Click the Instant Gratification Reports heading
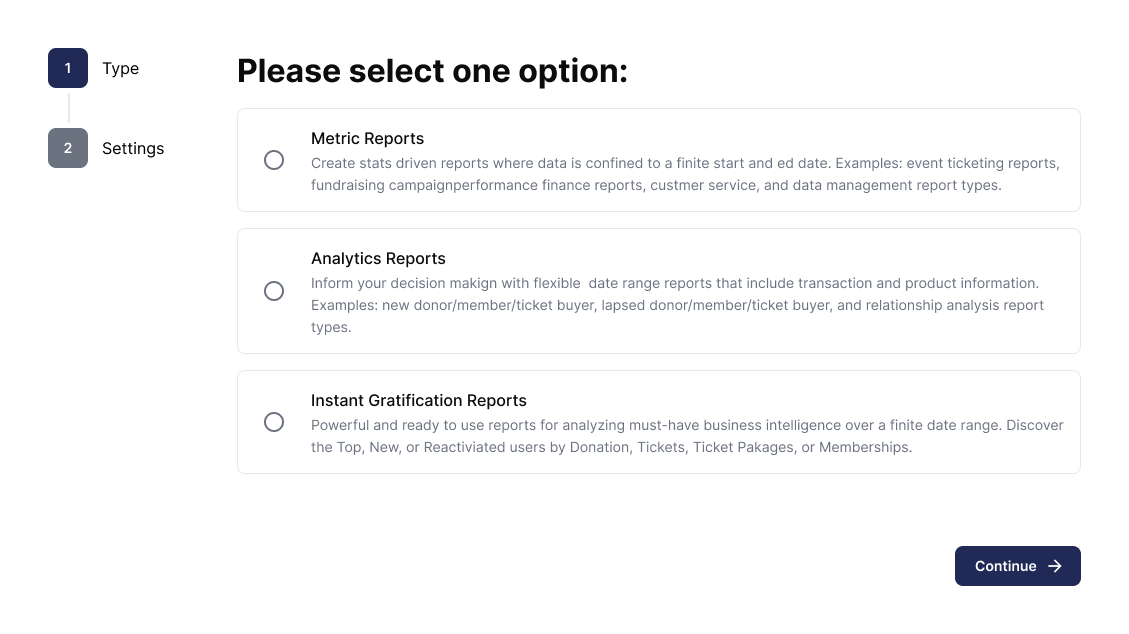This screenshot has width=1129, height=634. 418,400
